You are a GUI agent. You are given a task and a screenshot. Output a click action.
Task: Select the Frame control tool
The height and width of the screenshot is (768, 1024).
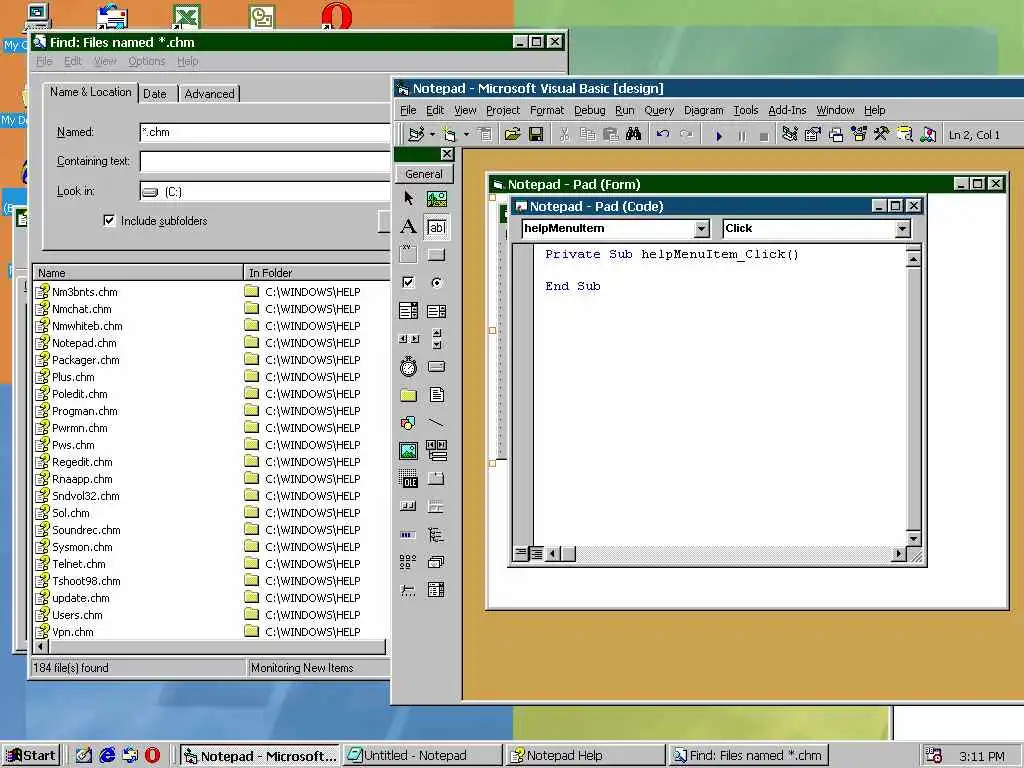point(409,255)
